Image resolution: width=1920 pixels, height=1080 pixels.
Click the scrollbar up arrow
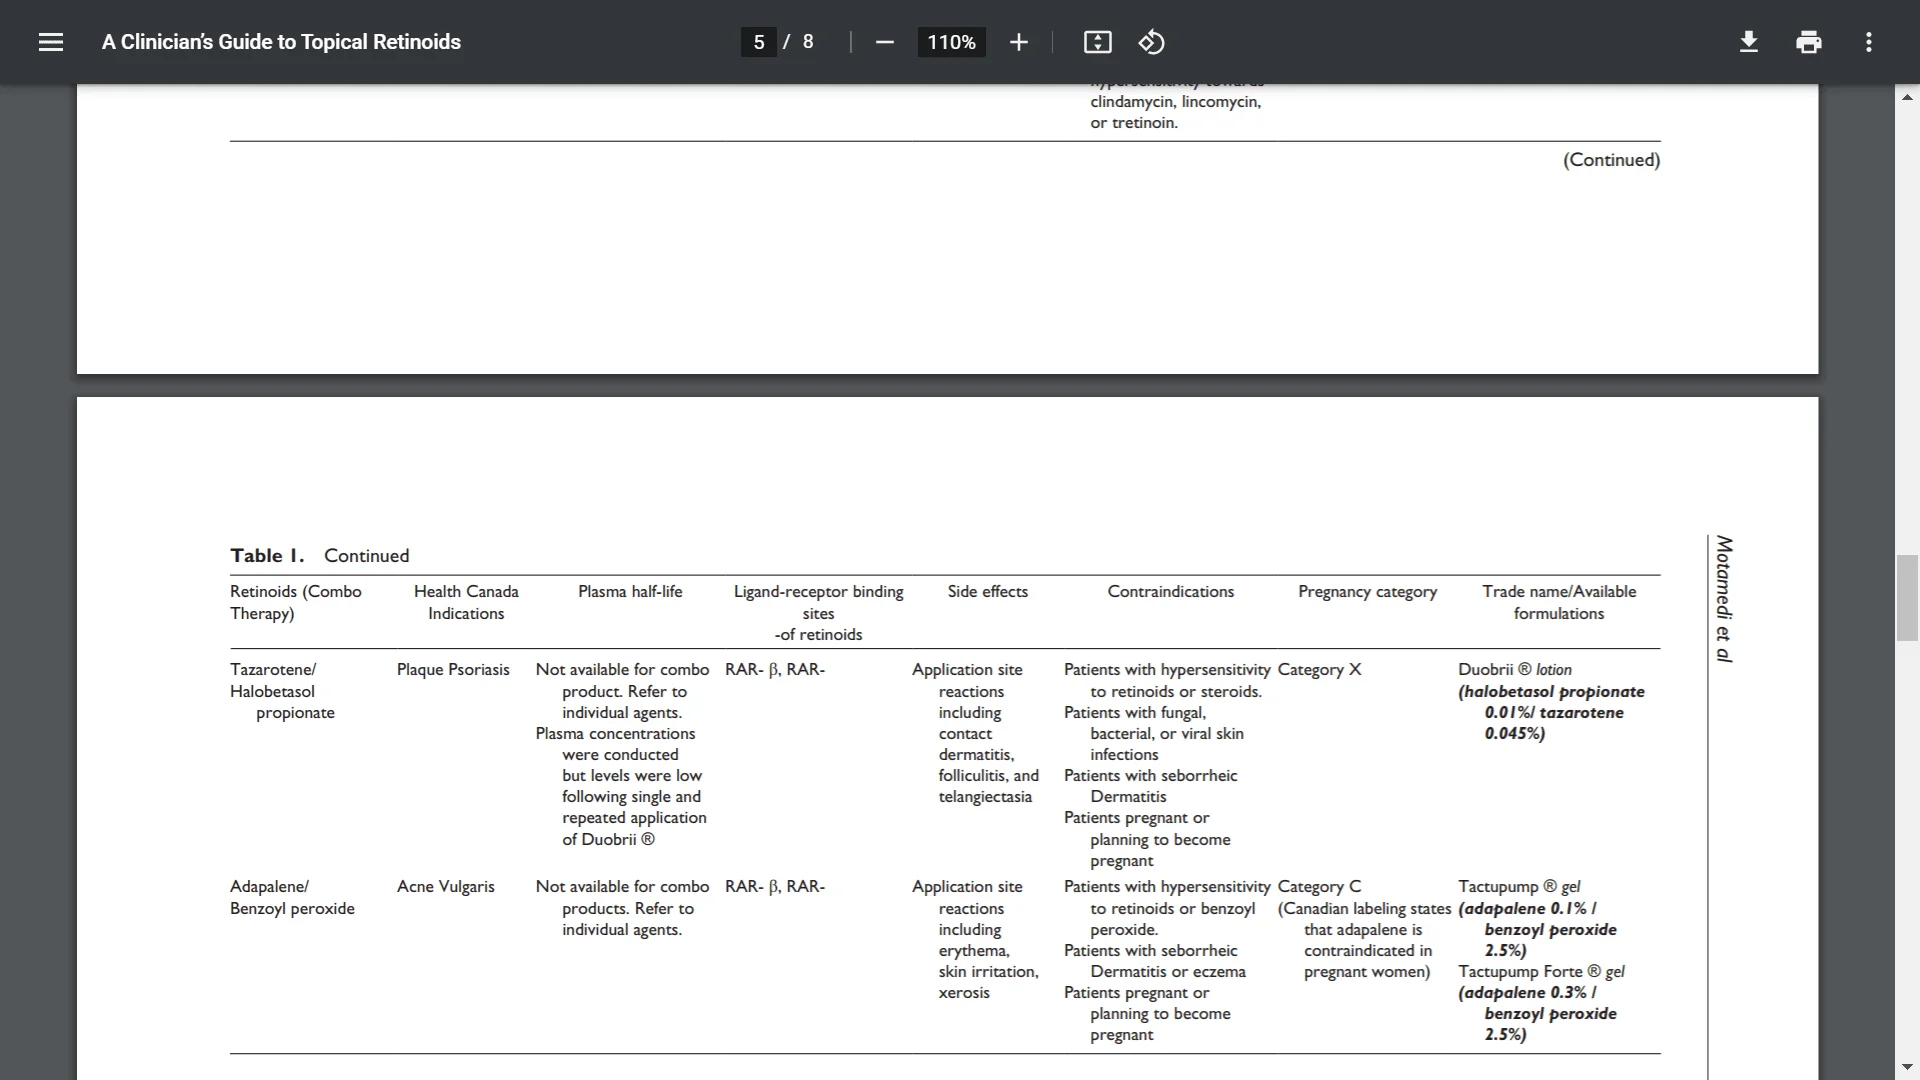tap(1908, 97)
